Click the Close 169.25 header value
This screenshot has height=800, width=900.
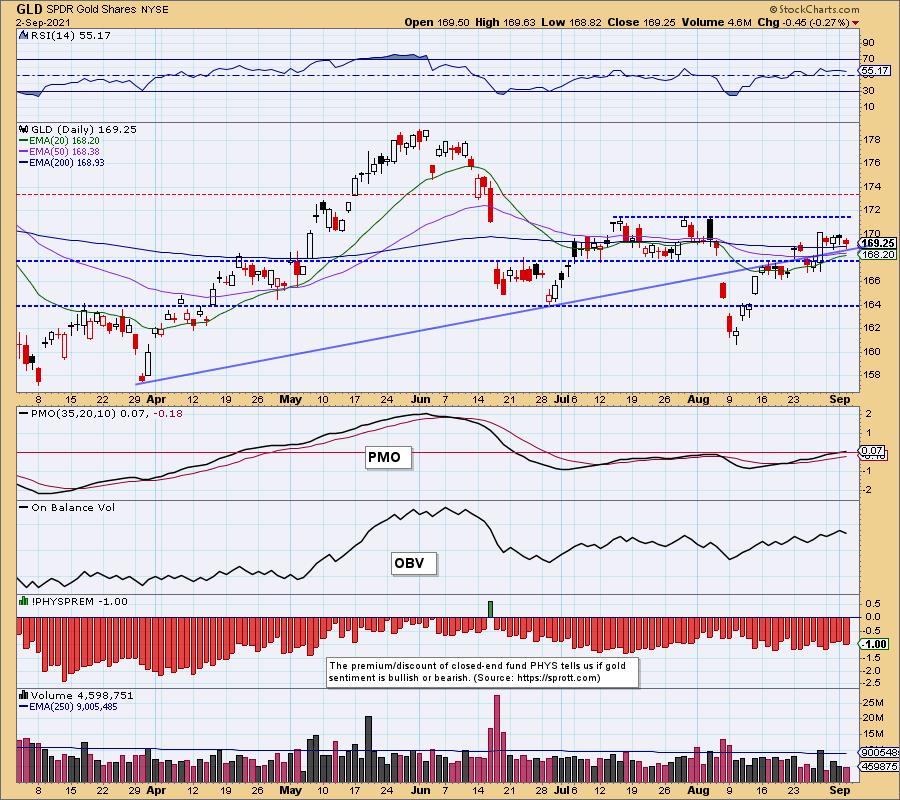pyautogui.click(x=642, y=22)
